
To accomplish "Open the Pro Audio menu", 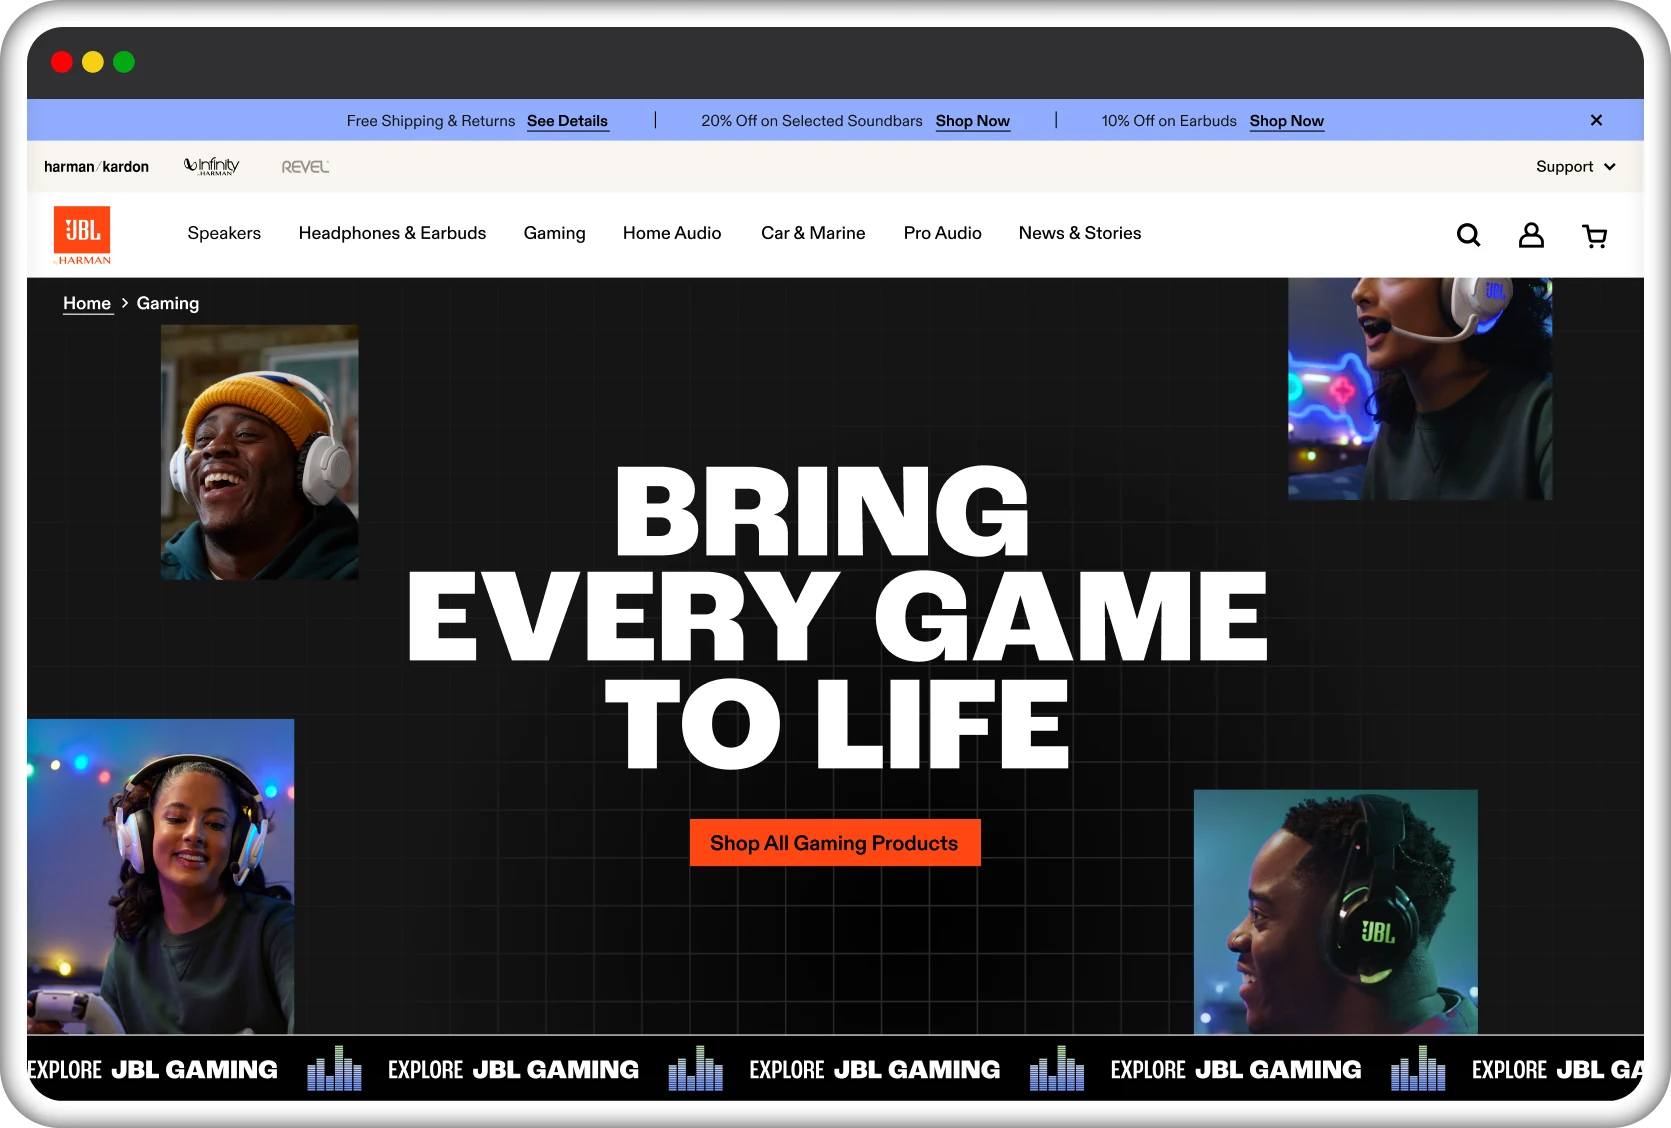I will click(943, 233).
